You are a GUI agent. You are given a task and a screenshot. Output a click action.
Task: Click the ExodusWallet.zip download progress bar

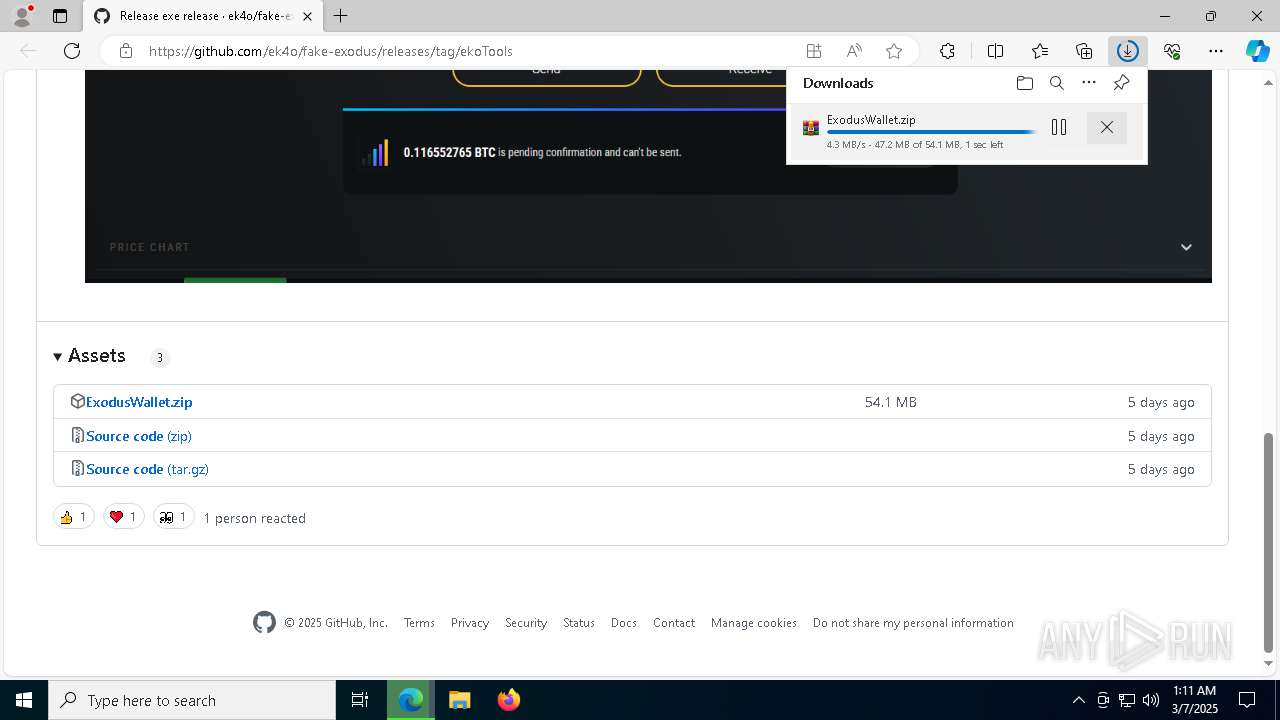tap(931, 132)
